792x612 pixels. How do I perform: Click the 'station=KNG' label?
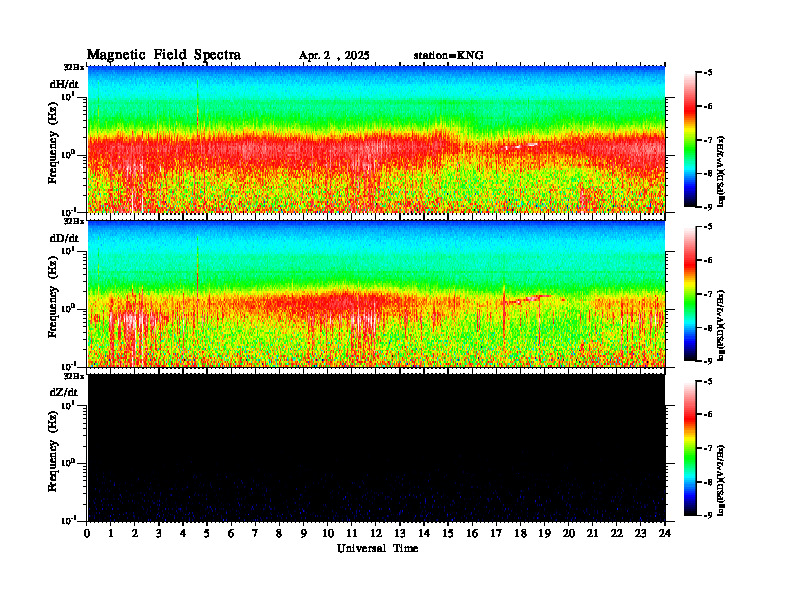tap(448, 55)
